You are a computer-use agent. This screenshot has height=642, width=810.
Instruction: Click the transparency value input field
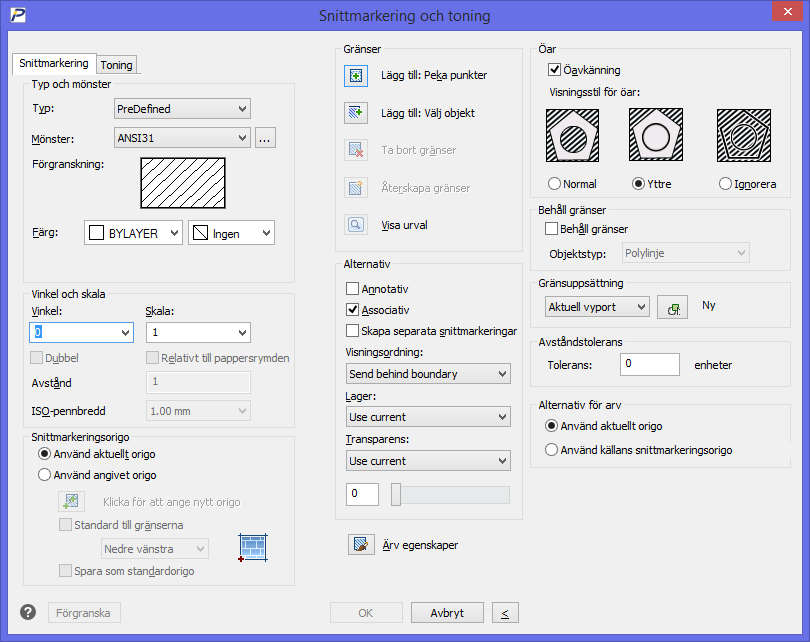click(x=362, y=494)
